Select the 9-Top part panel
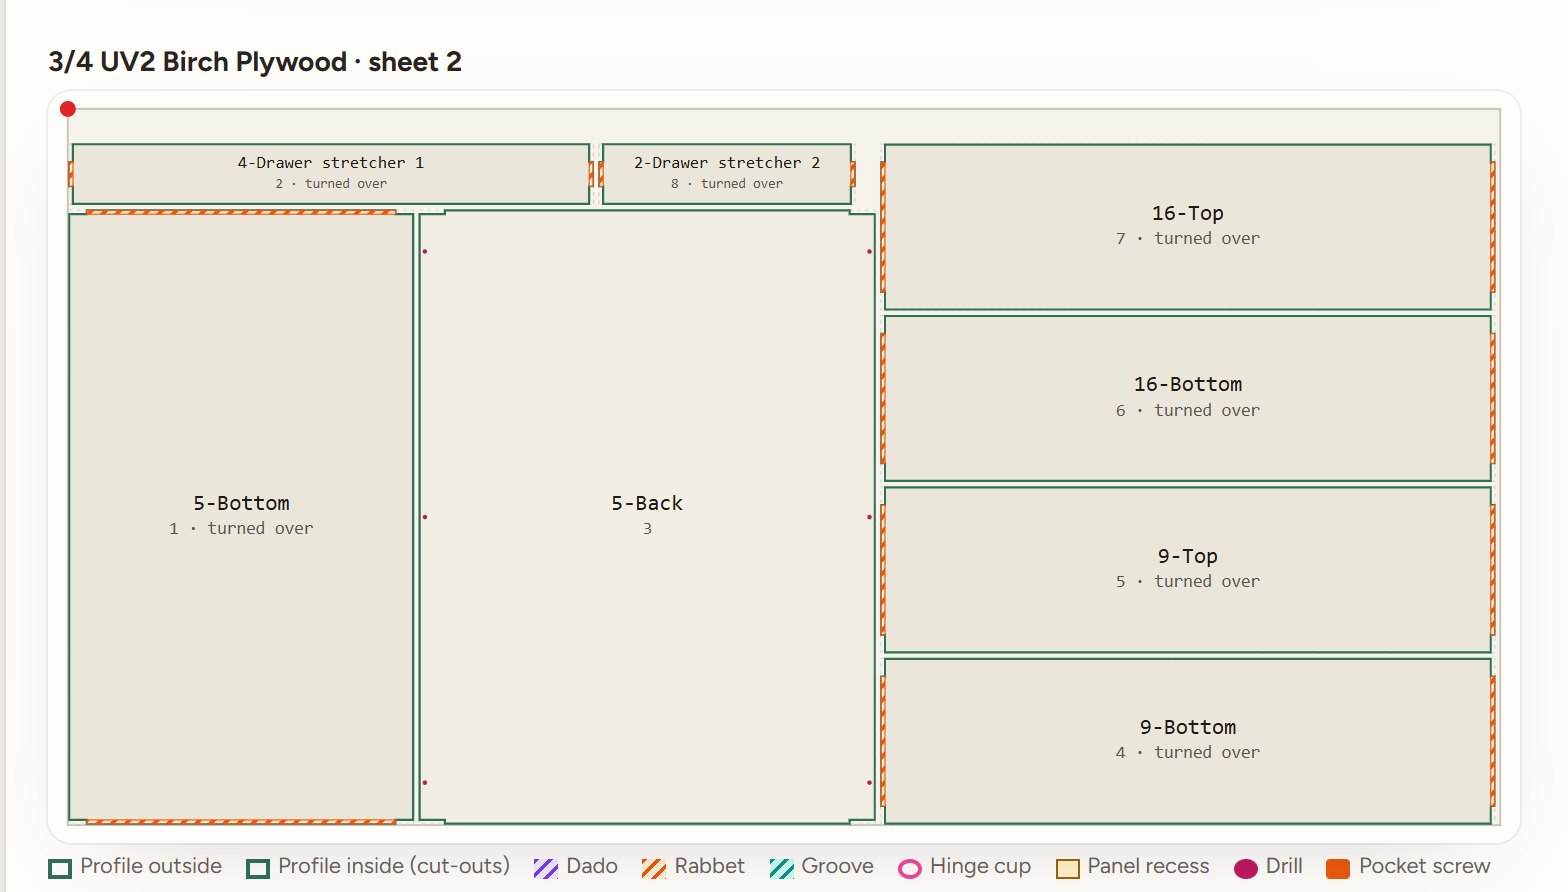The height and width of the screenshot is (892, 1568). [1188, 570]
